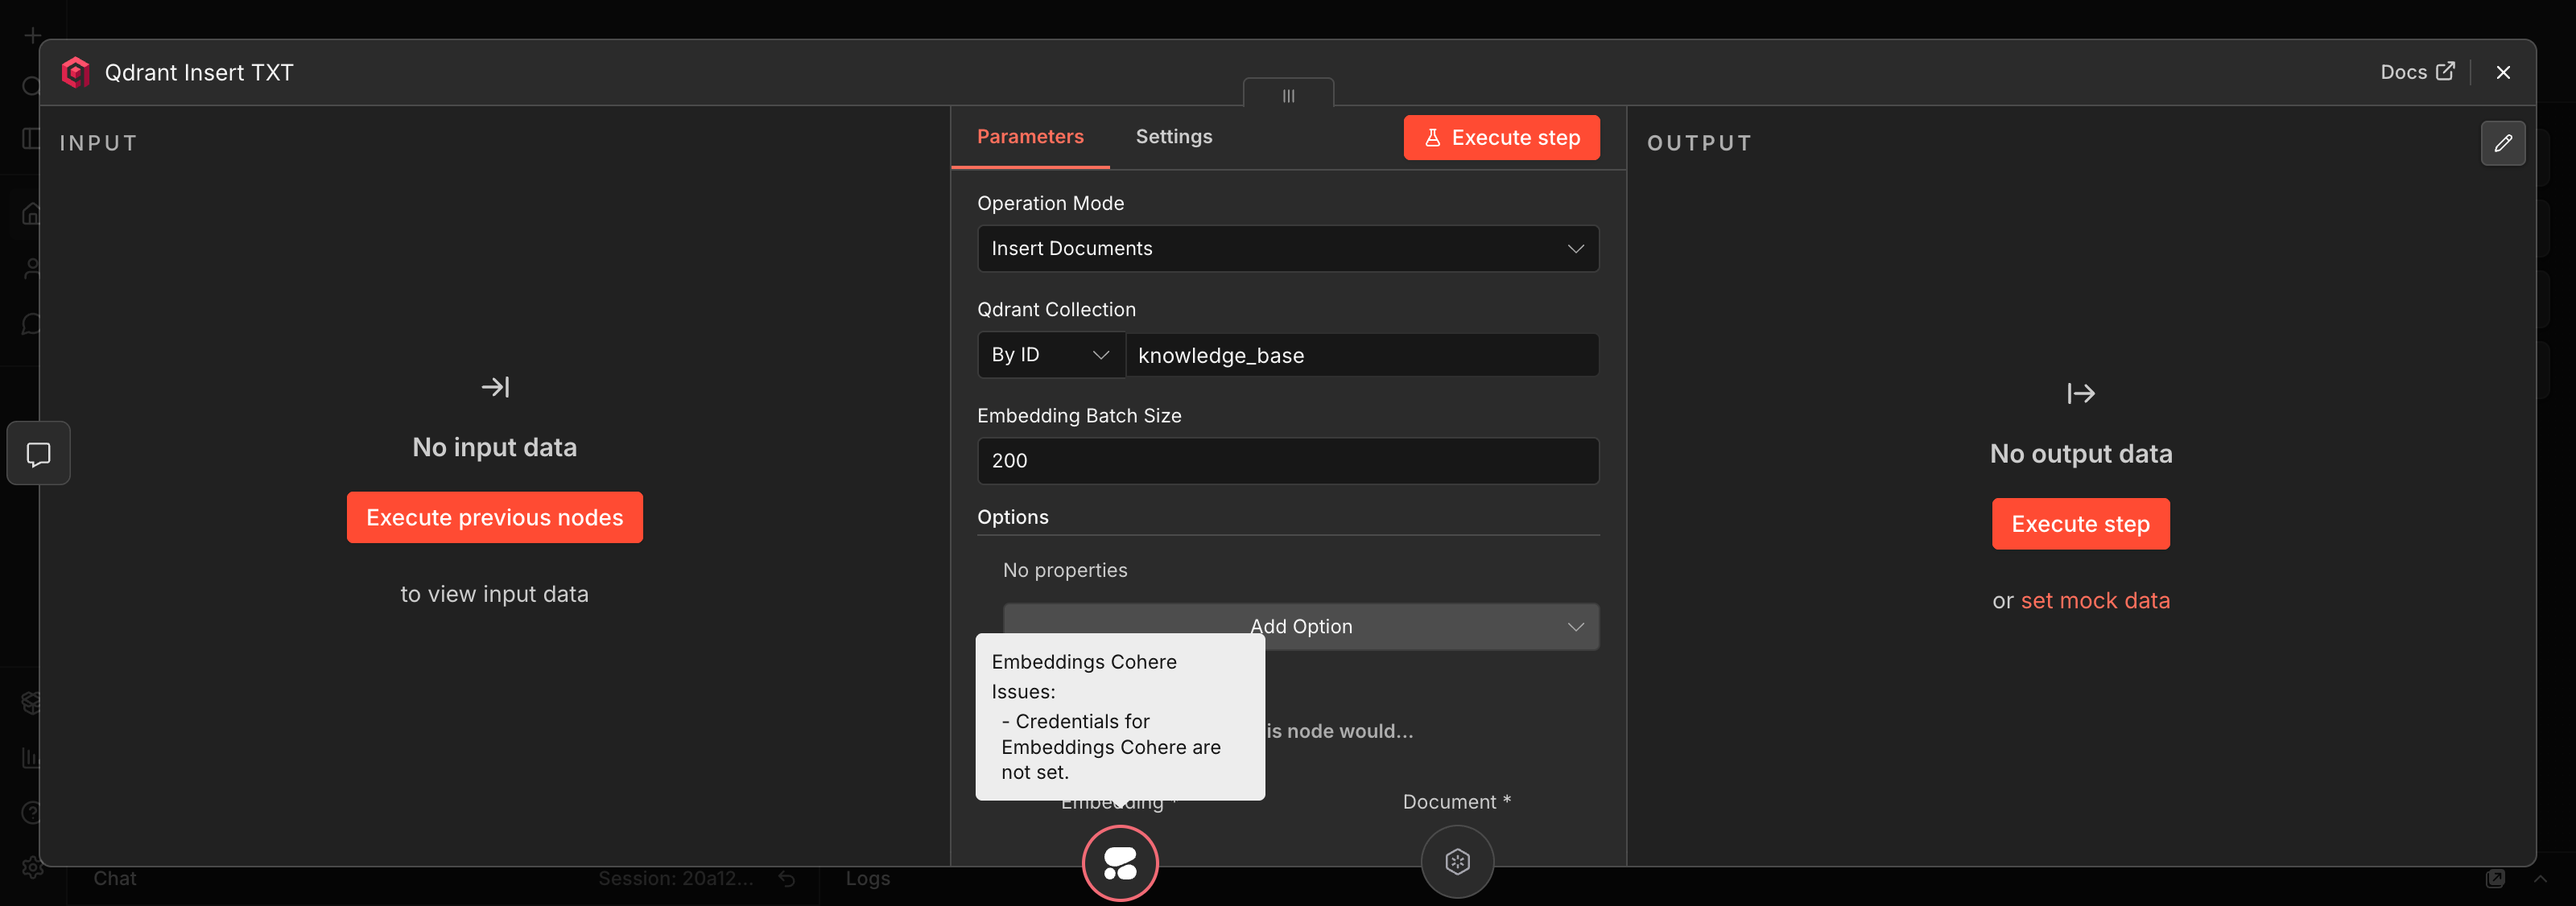Close the Qdrant Insert TXT panel
Screen dimensions: 2576x906
(x=2502, y=72)
